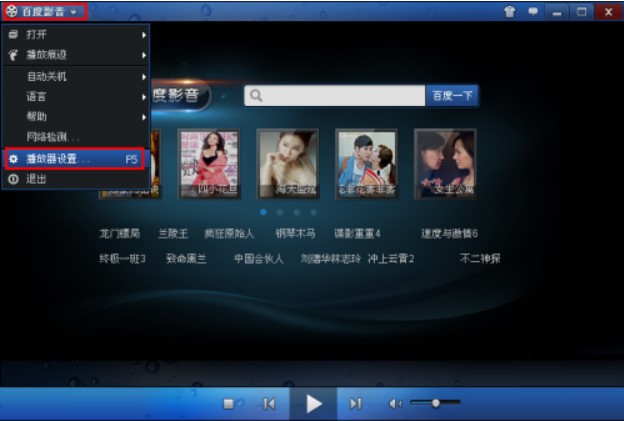Open the 致命黑兰 link

pyautogui.click(x=186, y=259)
